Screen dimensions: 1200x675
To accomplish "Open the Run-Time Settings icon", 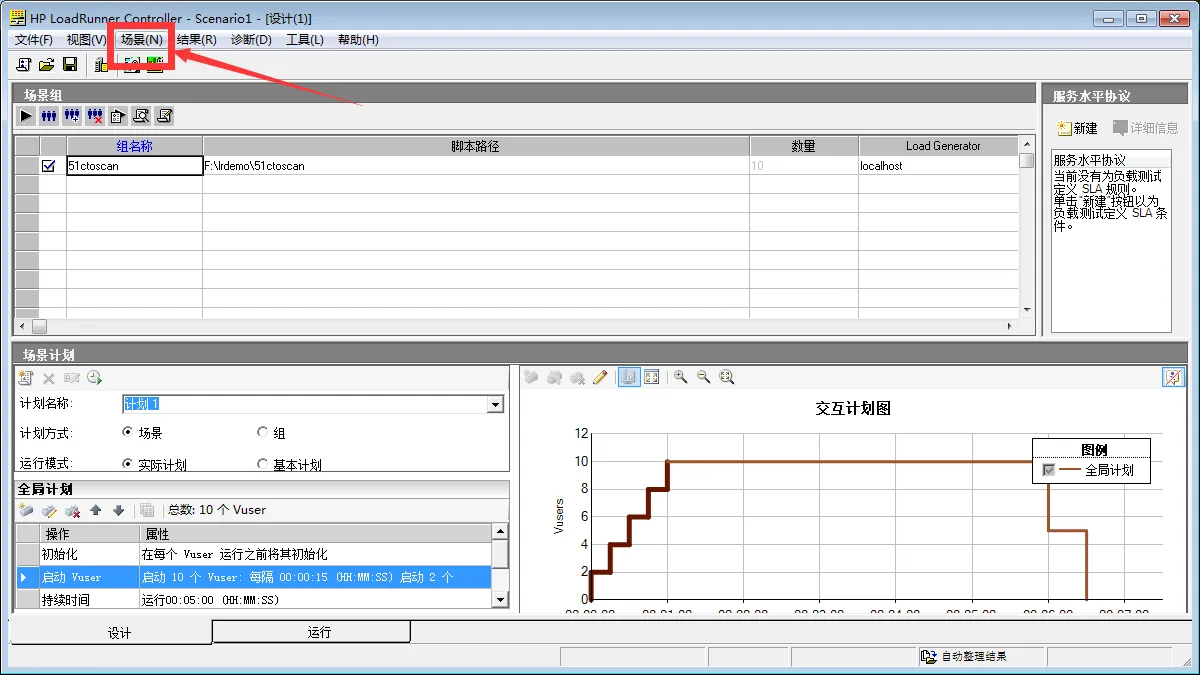I will [x=118, y=116].
